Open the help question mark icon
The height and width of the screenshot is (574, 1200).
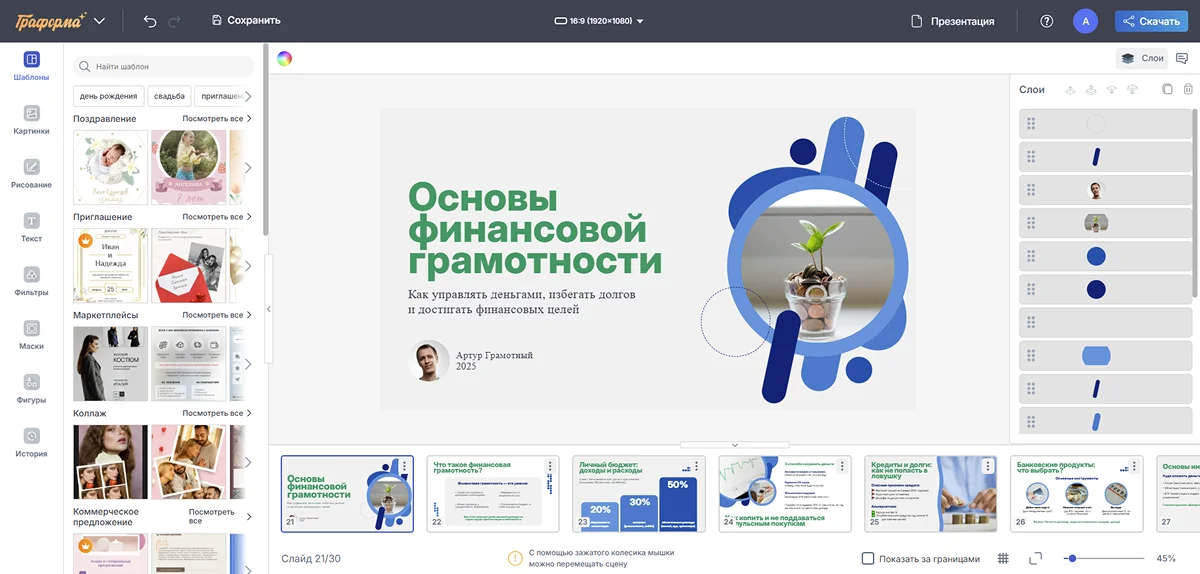coord(1047,21)
